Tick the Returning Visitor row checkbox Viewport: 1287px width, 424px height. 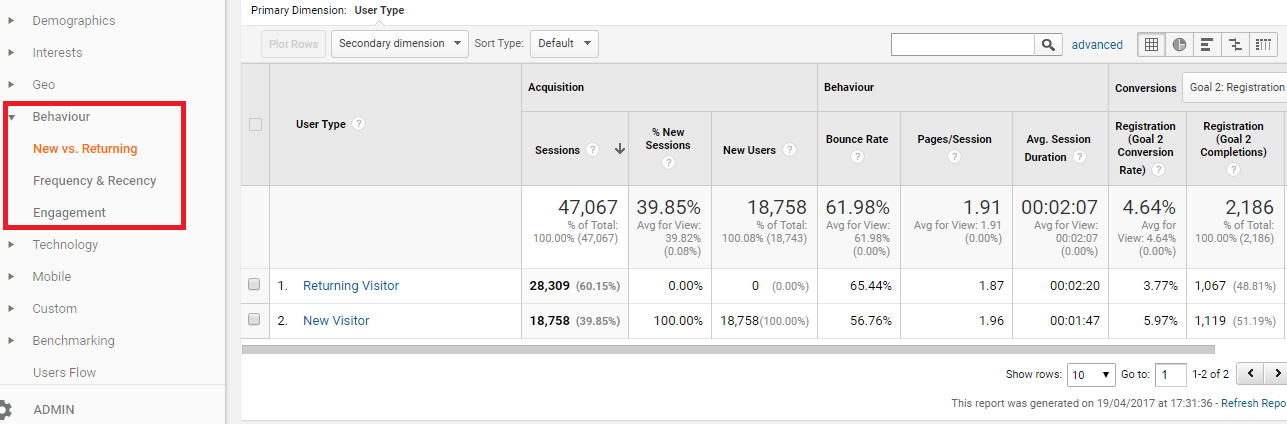click(254, 285)
